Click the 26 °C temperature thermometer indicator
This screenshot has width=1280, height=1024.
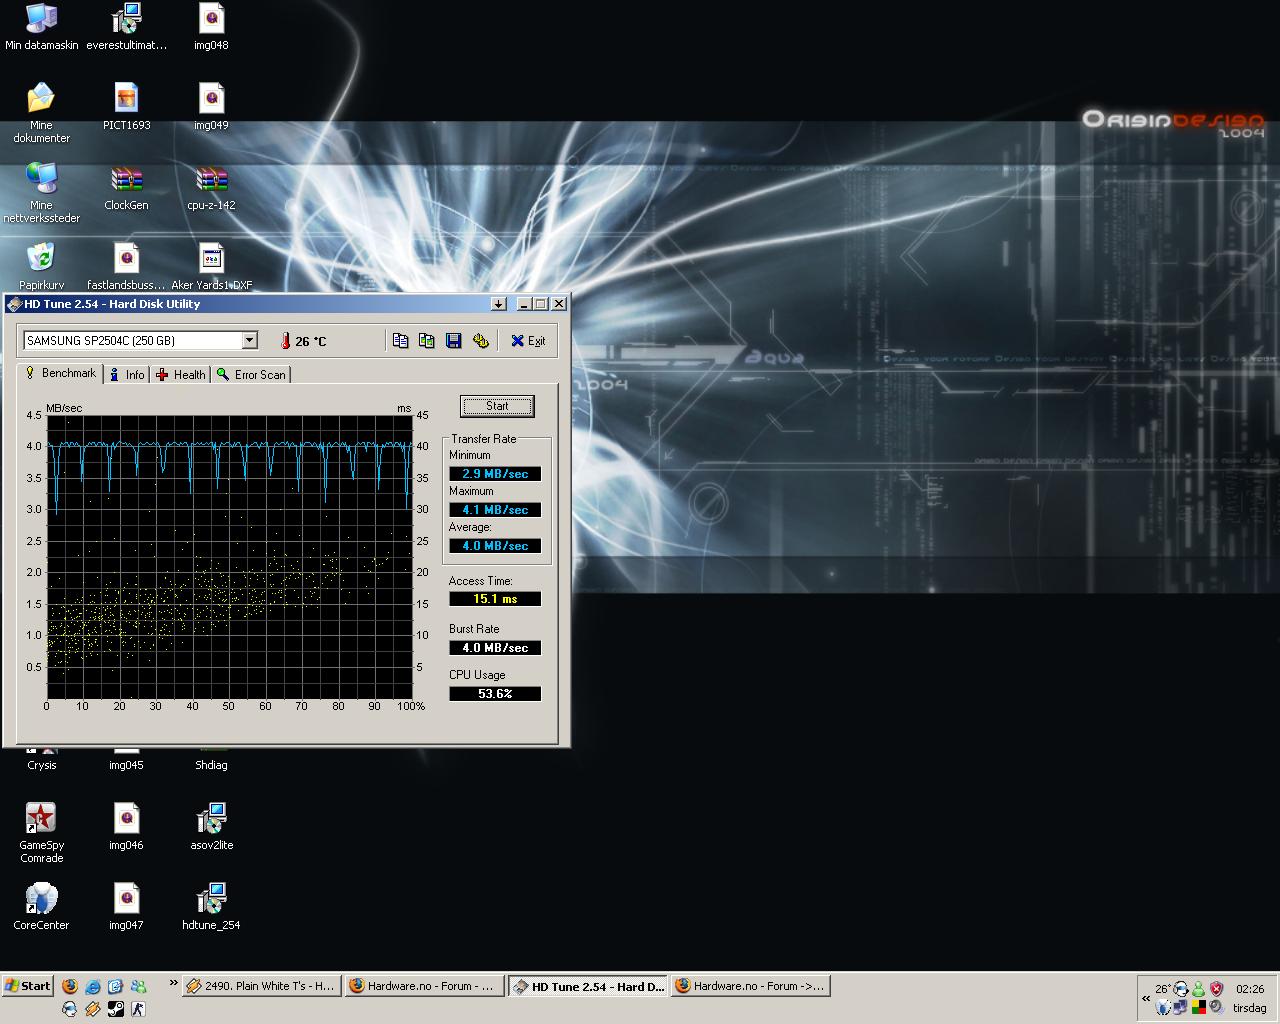[x=303, y=341]
